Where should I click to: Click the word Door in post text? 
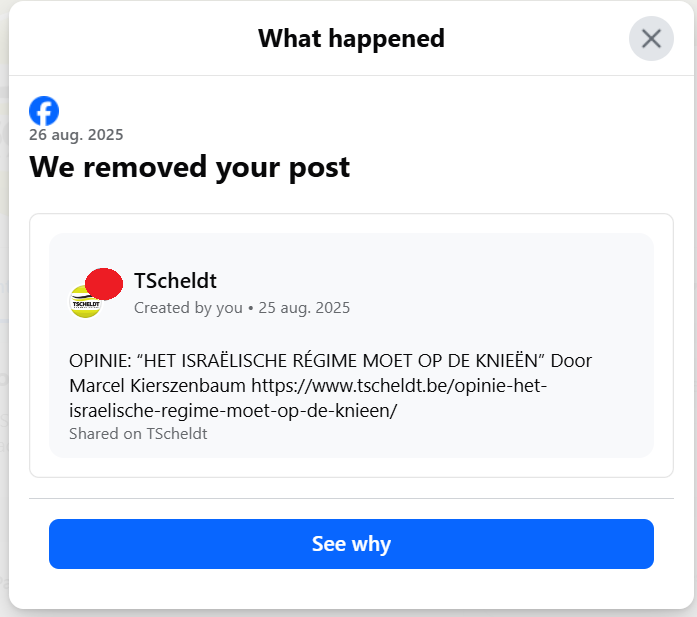[x=572, y=360]
